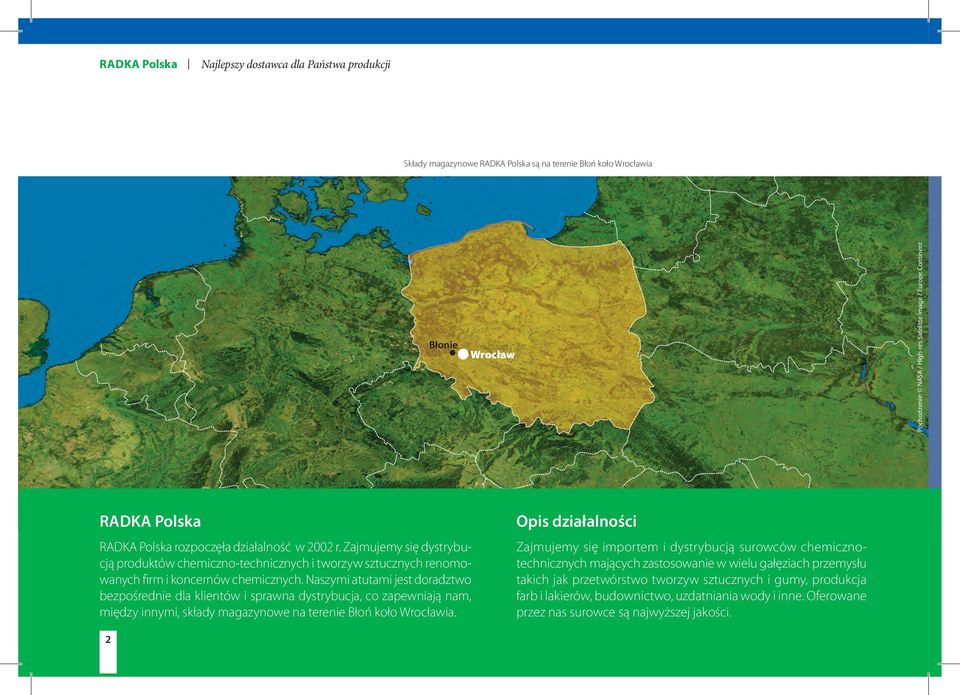Click the 'RADKA Polska' section heading

click(150, 521)
